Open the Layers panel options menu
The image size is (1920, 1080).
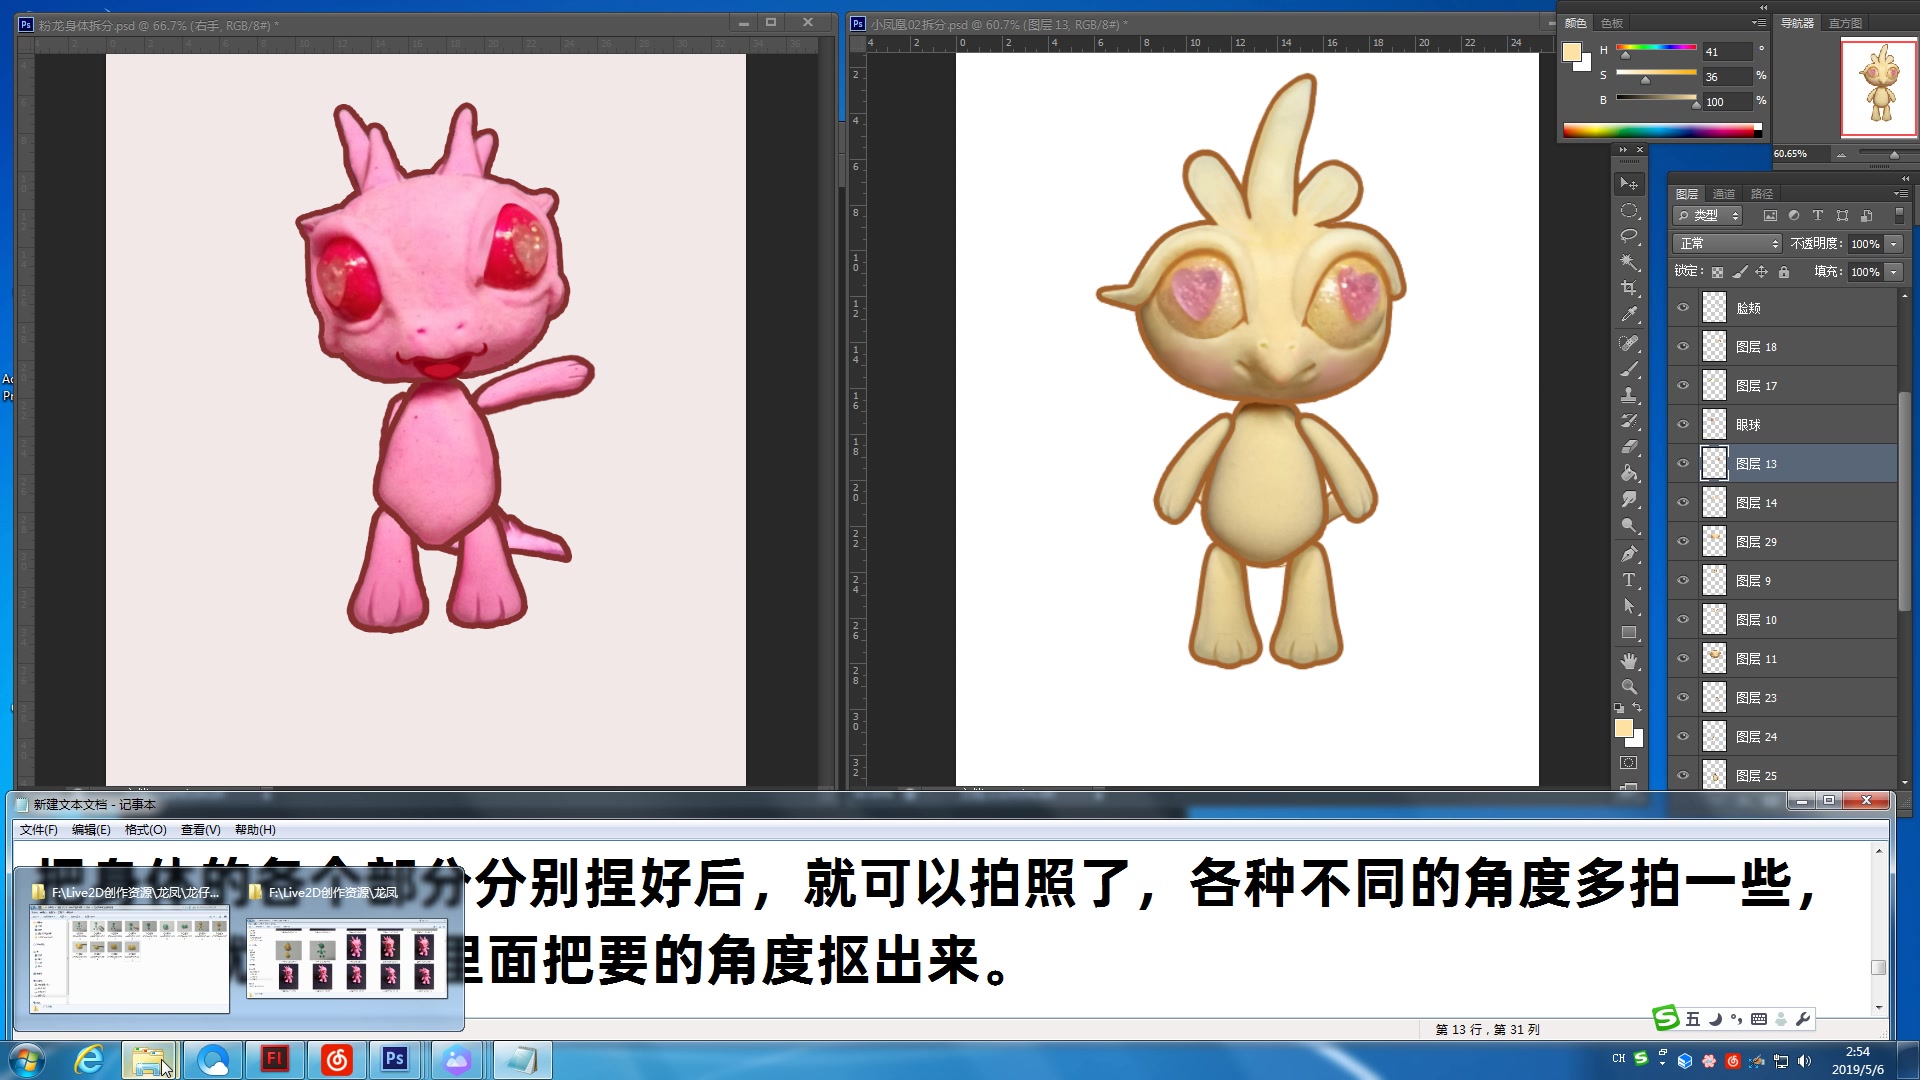[1899, 194]
